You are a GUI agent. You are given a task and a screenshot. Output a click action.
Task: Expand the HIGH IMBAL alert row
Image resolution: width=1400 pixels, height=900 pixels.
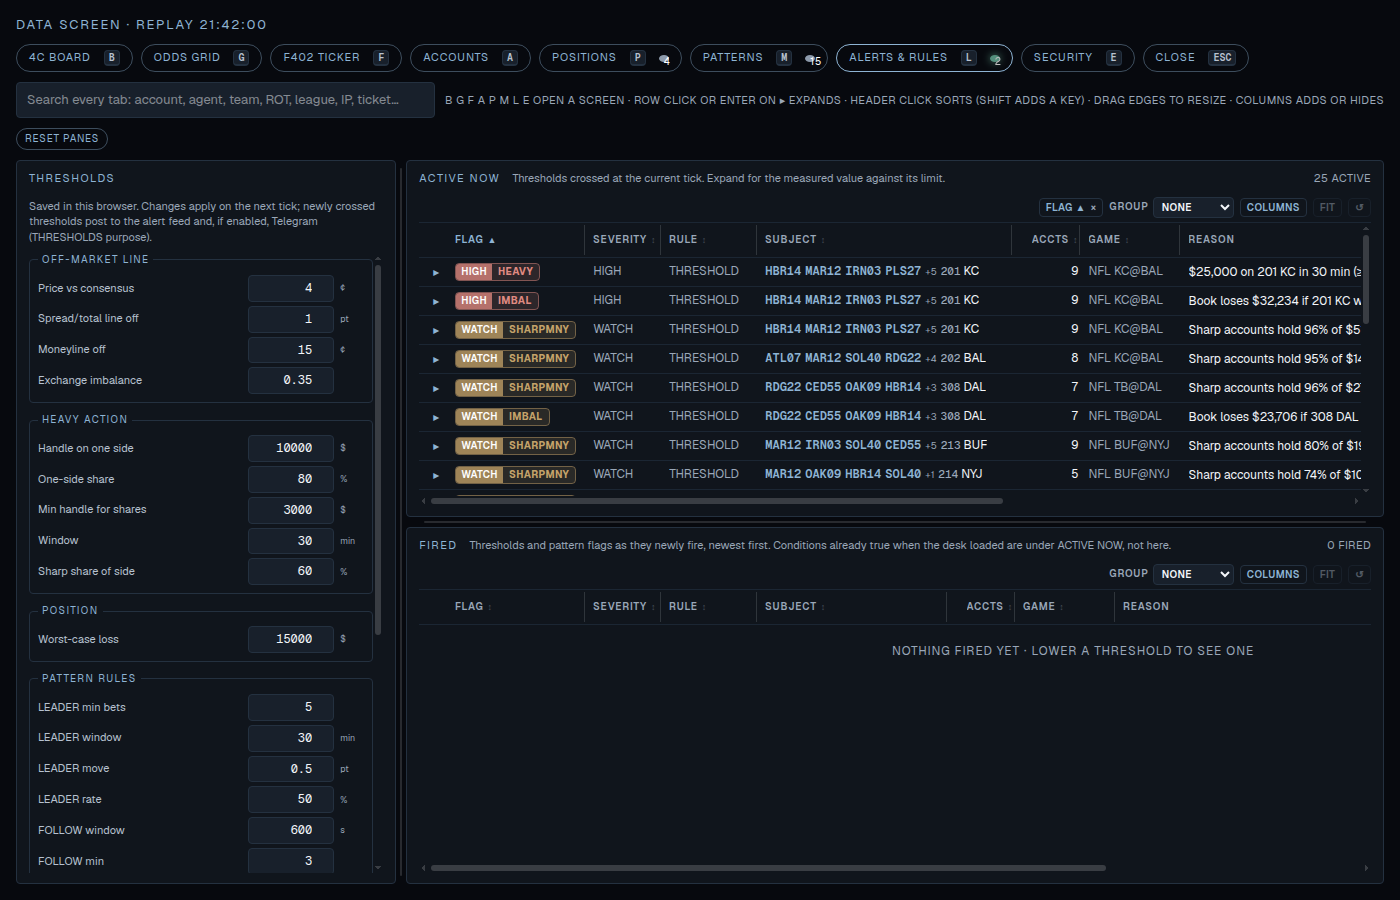(x=436, y=301)
